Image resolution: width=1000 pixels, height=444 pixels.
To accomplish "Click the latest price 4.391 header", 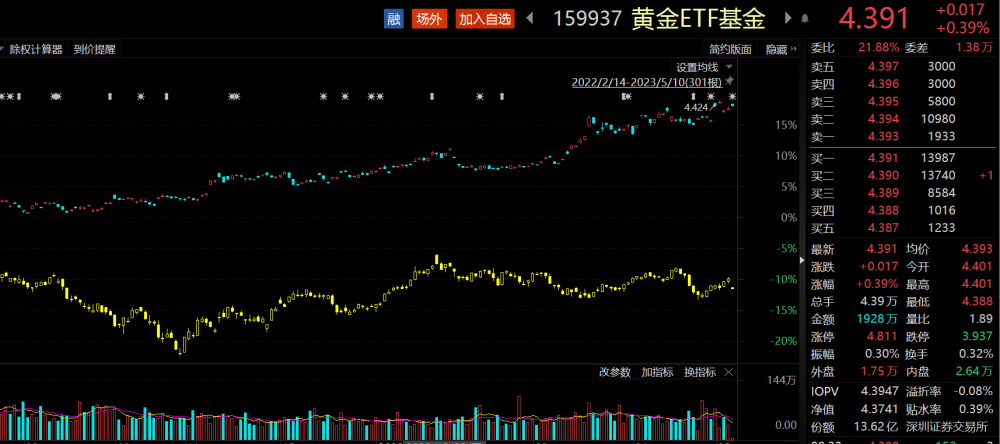I will (x=873, y=18).
